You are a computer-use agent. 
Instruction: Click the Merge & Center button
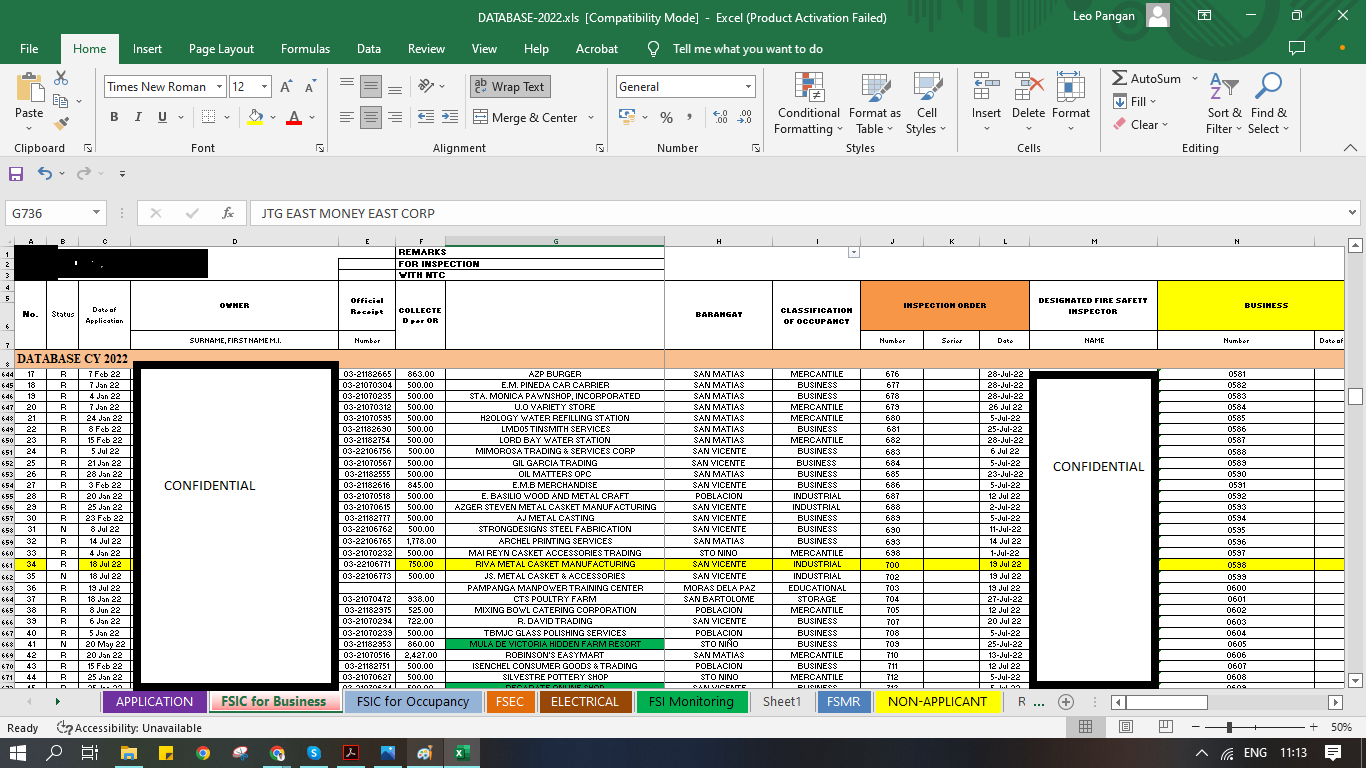526,118
